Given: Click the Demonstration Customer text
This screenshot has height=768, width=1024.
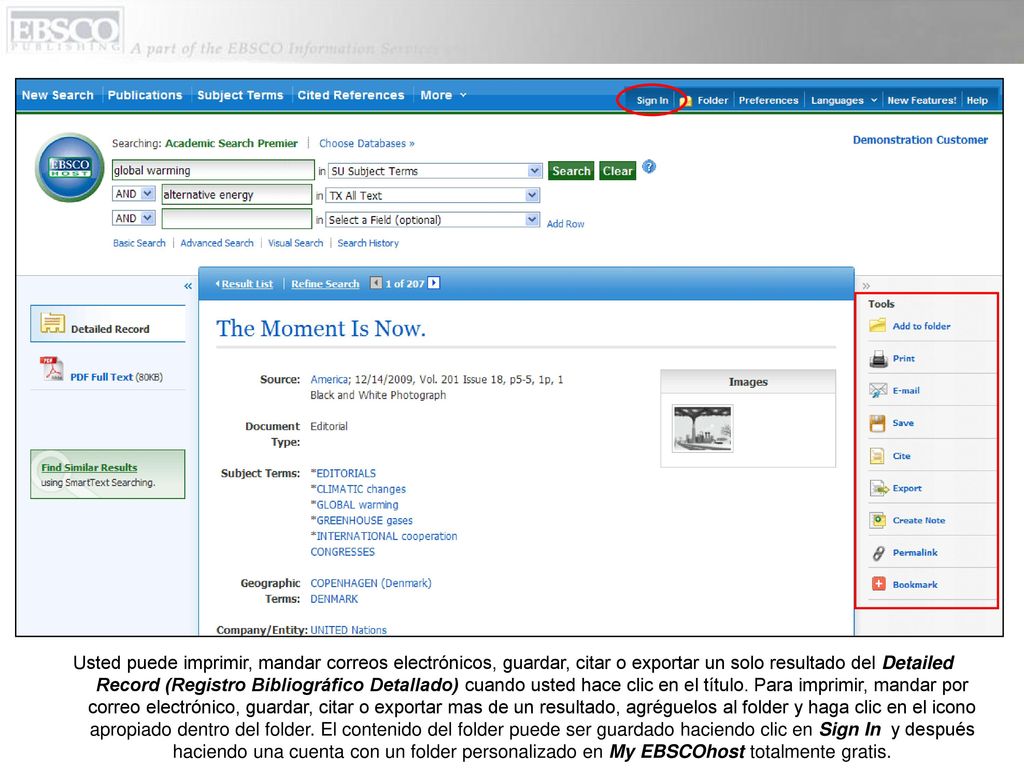Looking at the screenshot, I should coord(920,140).
